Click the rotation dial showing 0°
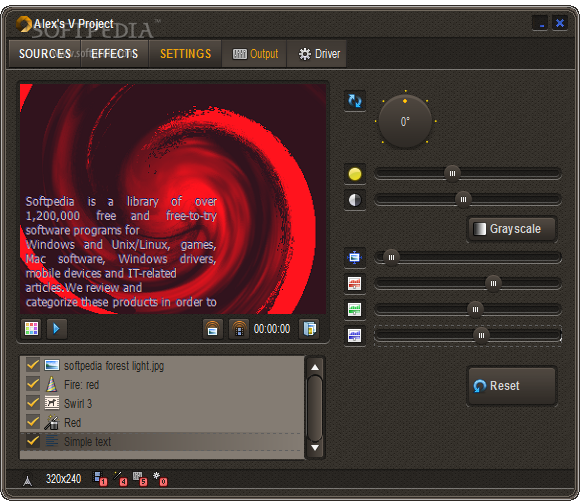The width and height of the screenshot is (580, 501). [x=405, y=121]
